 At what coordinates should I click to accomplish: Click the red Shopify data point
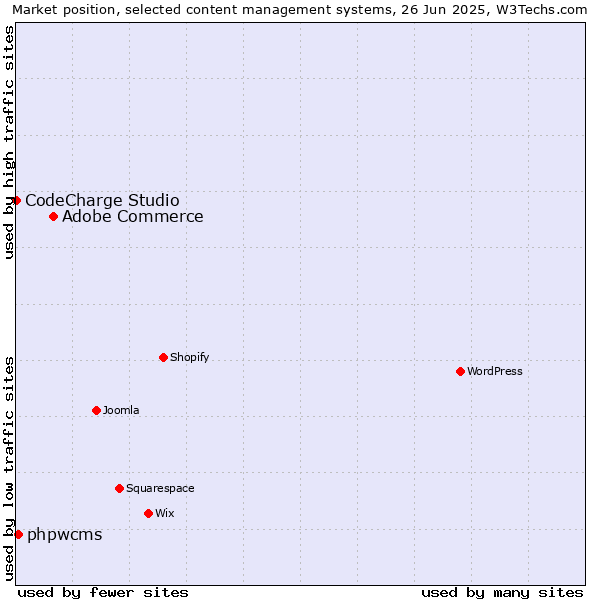(163, 357)
